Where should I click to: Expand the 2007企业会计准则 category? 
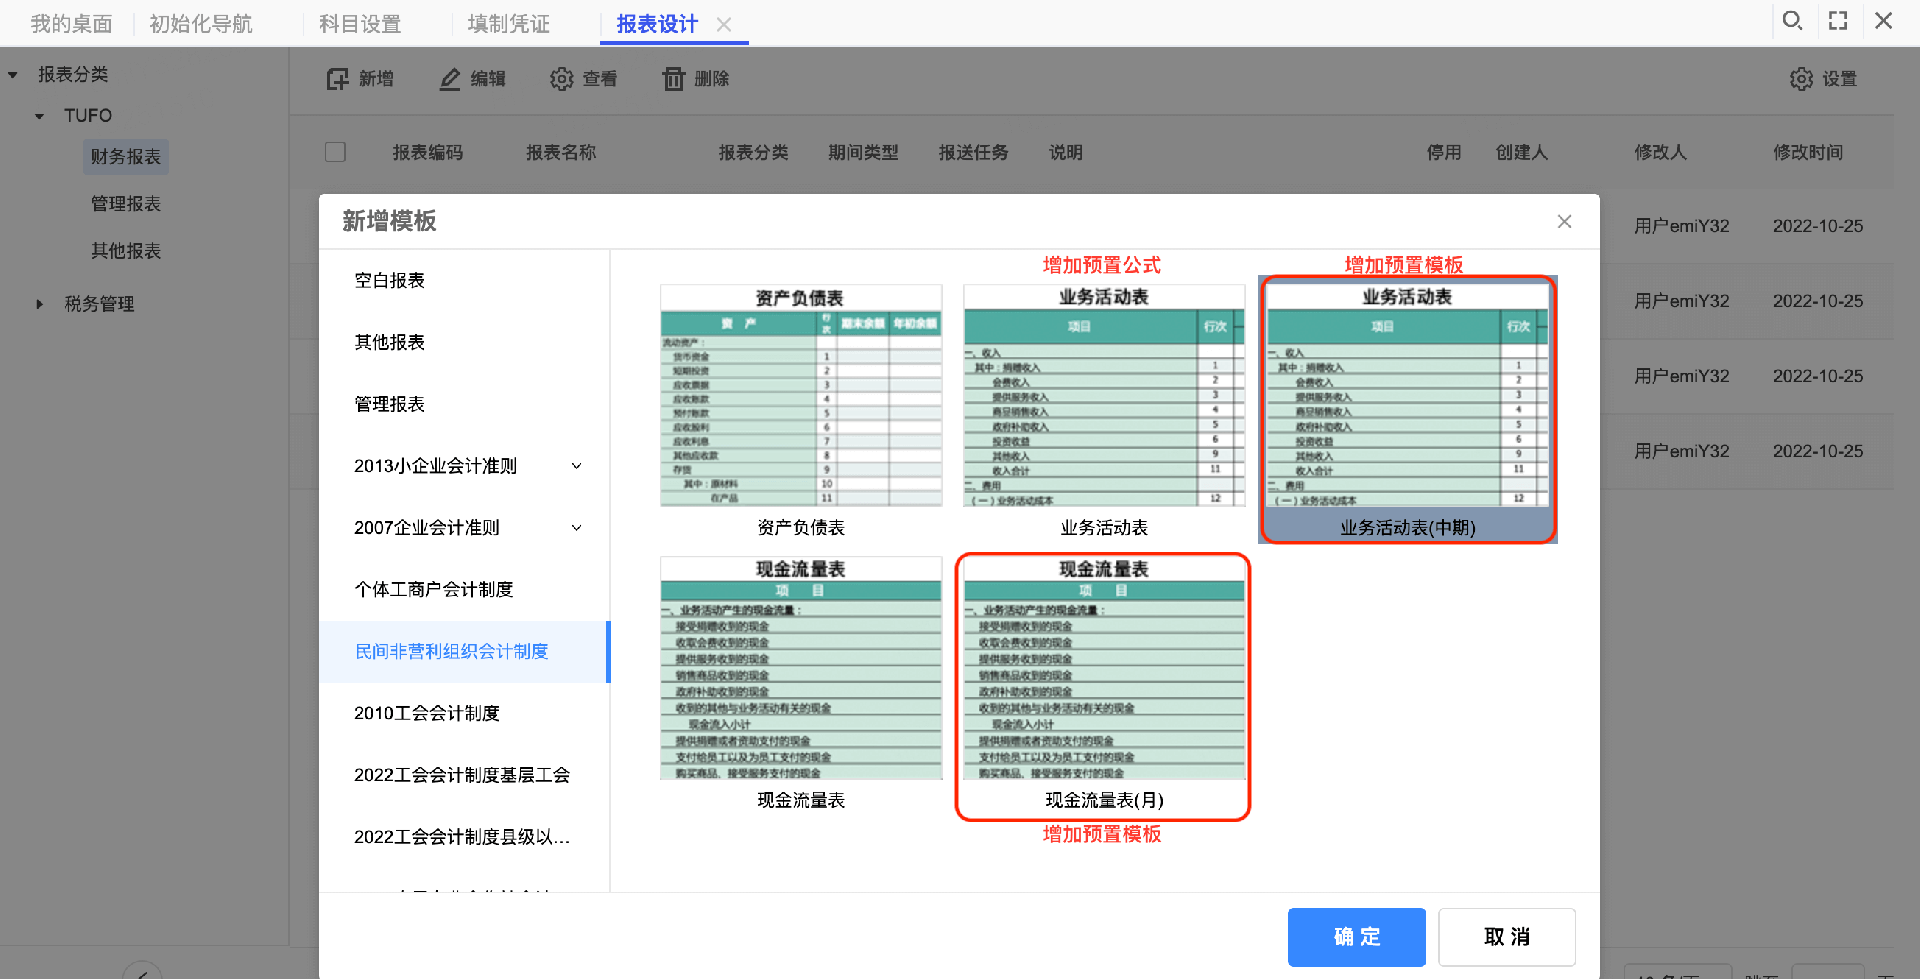point(576,528)
